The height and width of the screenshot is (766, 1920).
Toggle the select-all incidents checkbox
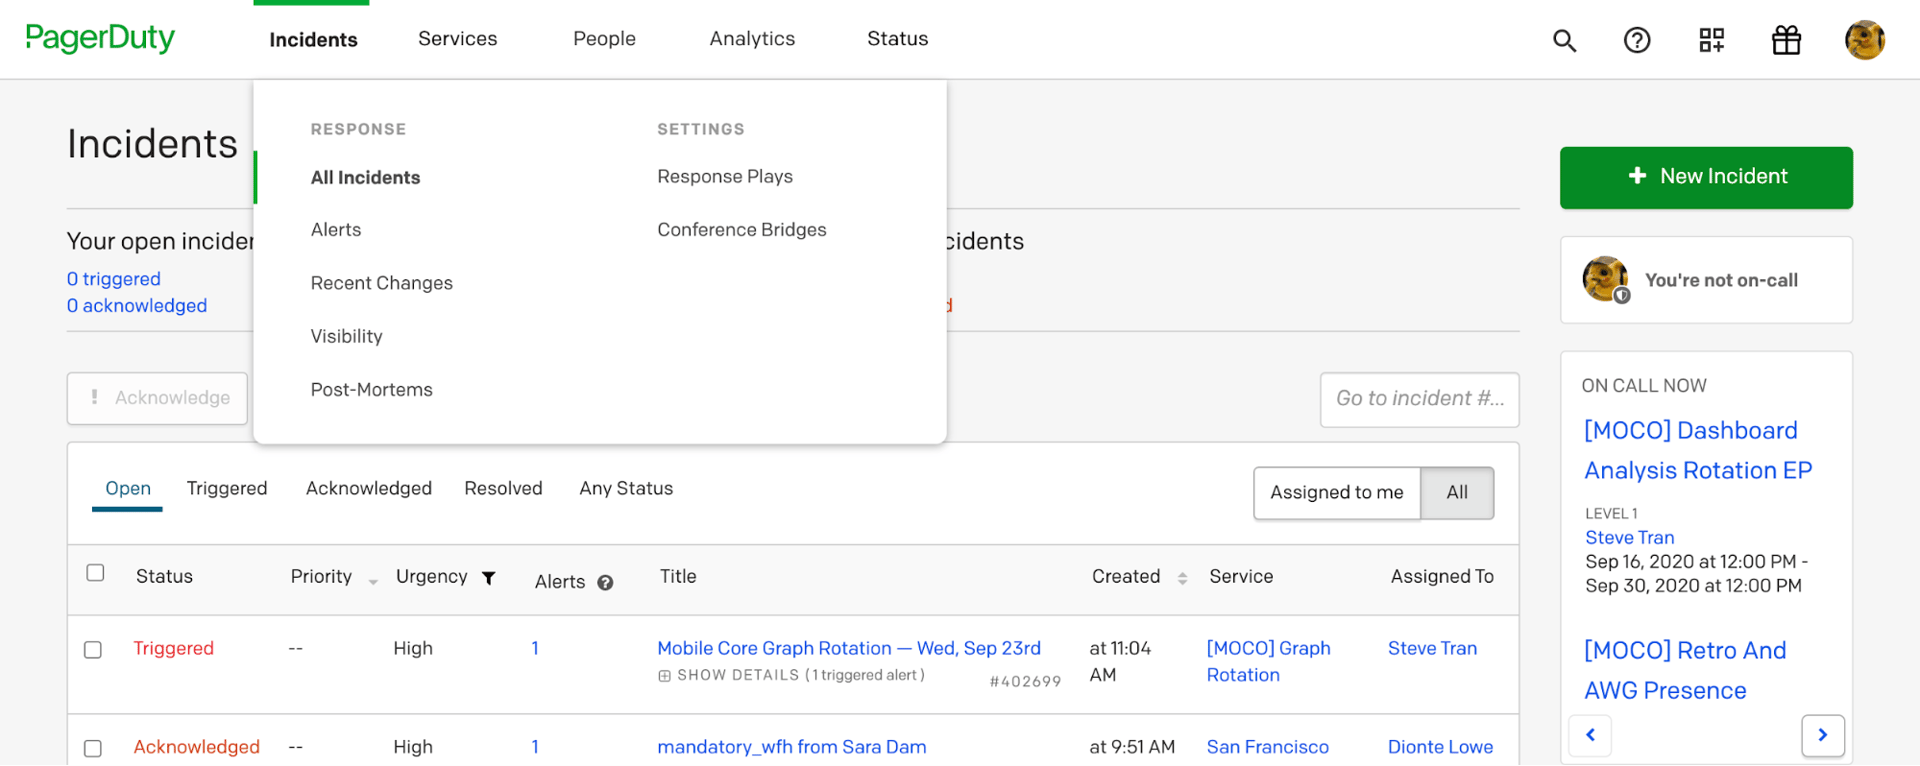(x=95, y=573)
